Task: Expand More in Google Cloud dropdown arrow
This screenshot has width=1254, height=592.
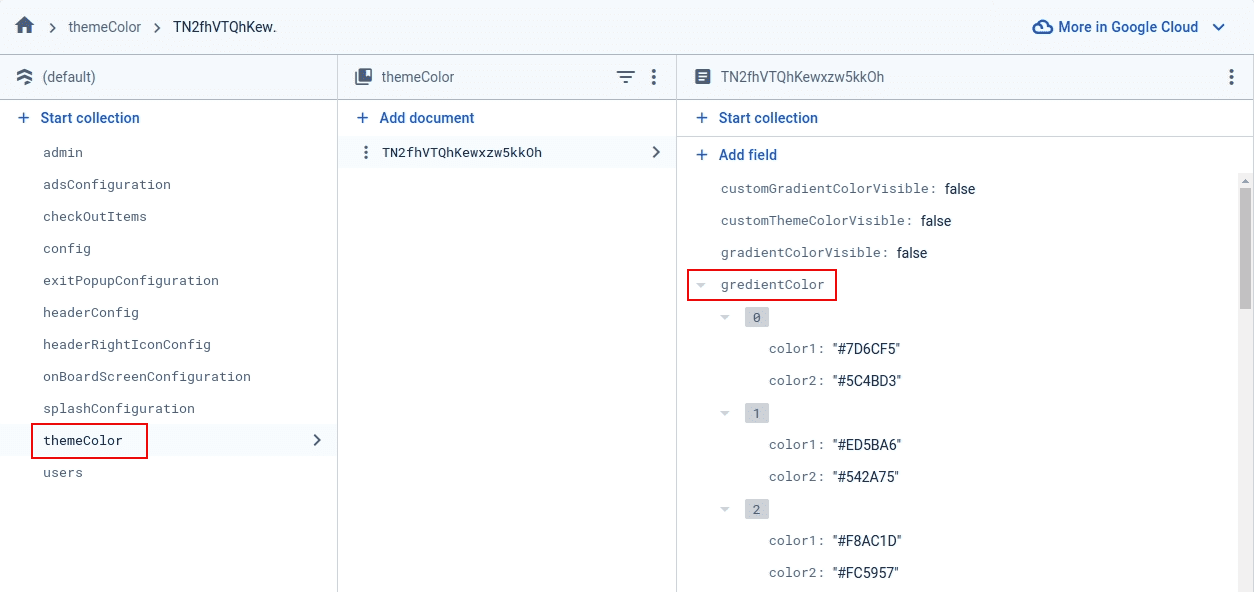Action: pyautogui.click(x=1218, y=27)
